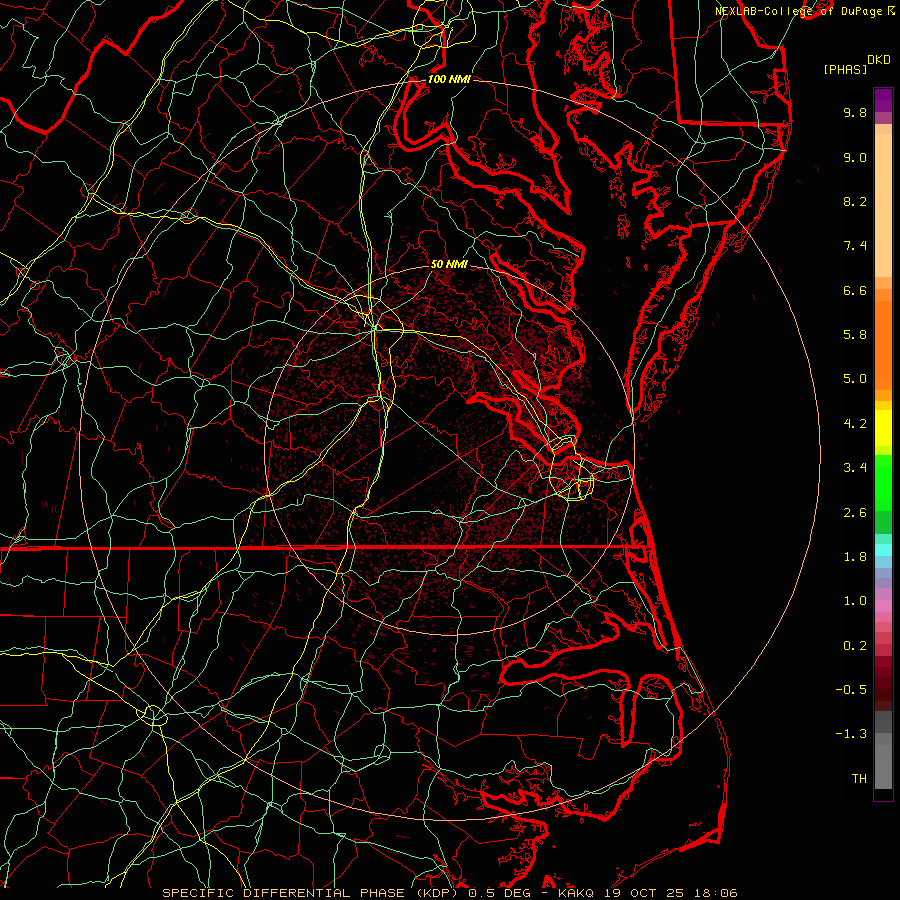900x900 pixels.
Task: Select the 9.0 scale label
Action: [855, 157]
